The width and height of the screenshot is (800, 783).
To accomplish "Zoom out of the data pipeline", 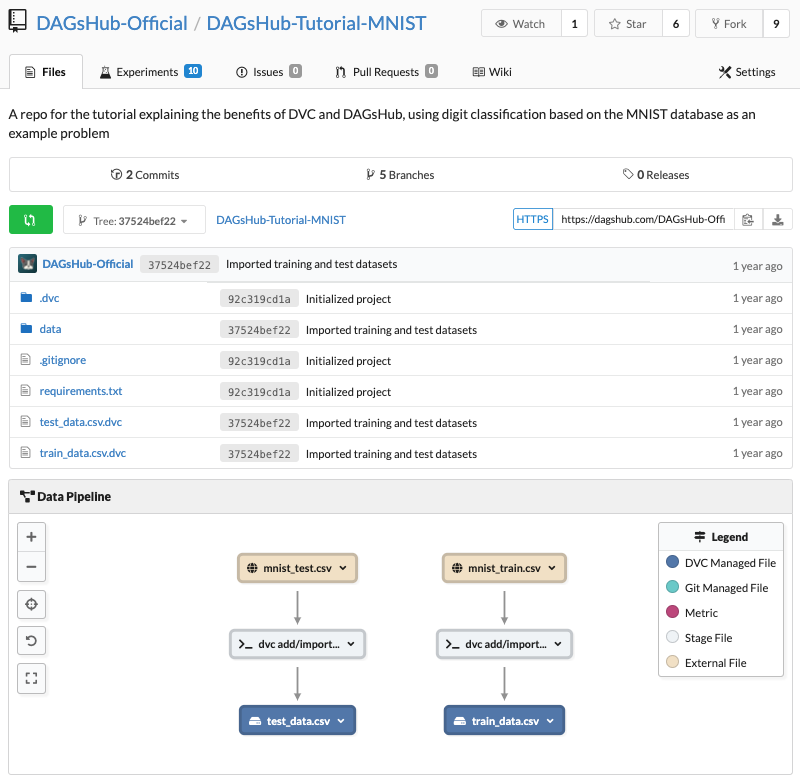I will (x=31, y=567).
